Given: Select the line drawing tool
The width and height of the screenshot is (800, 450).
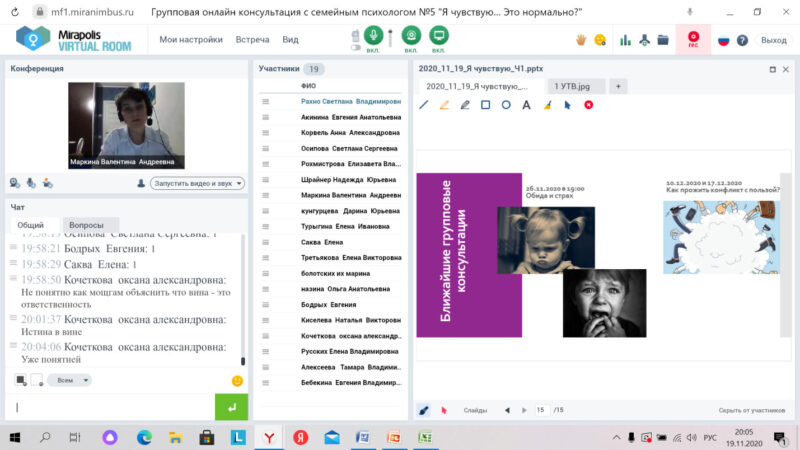Looking at the screenshot, I should pos(423,105).
